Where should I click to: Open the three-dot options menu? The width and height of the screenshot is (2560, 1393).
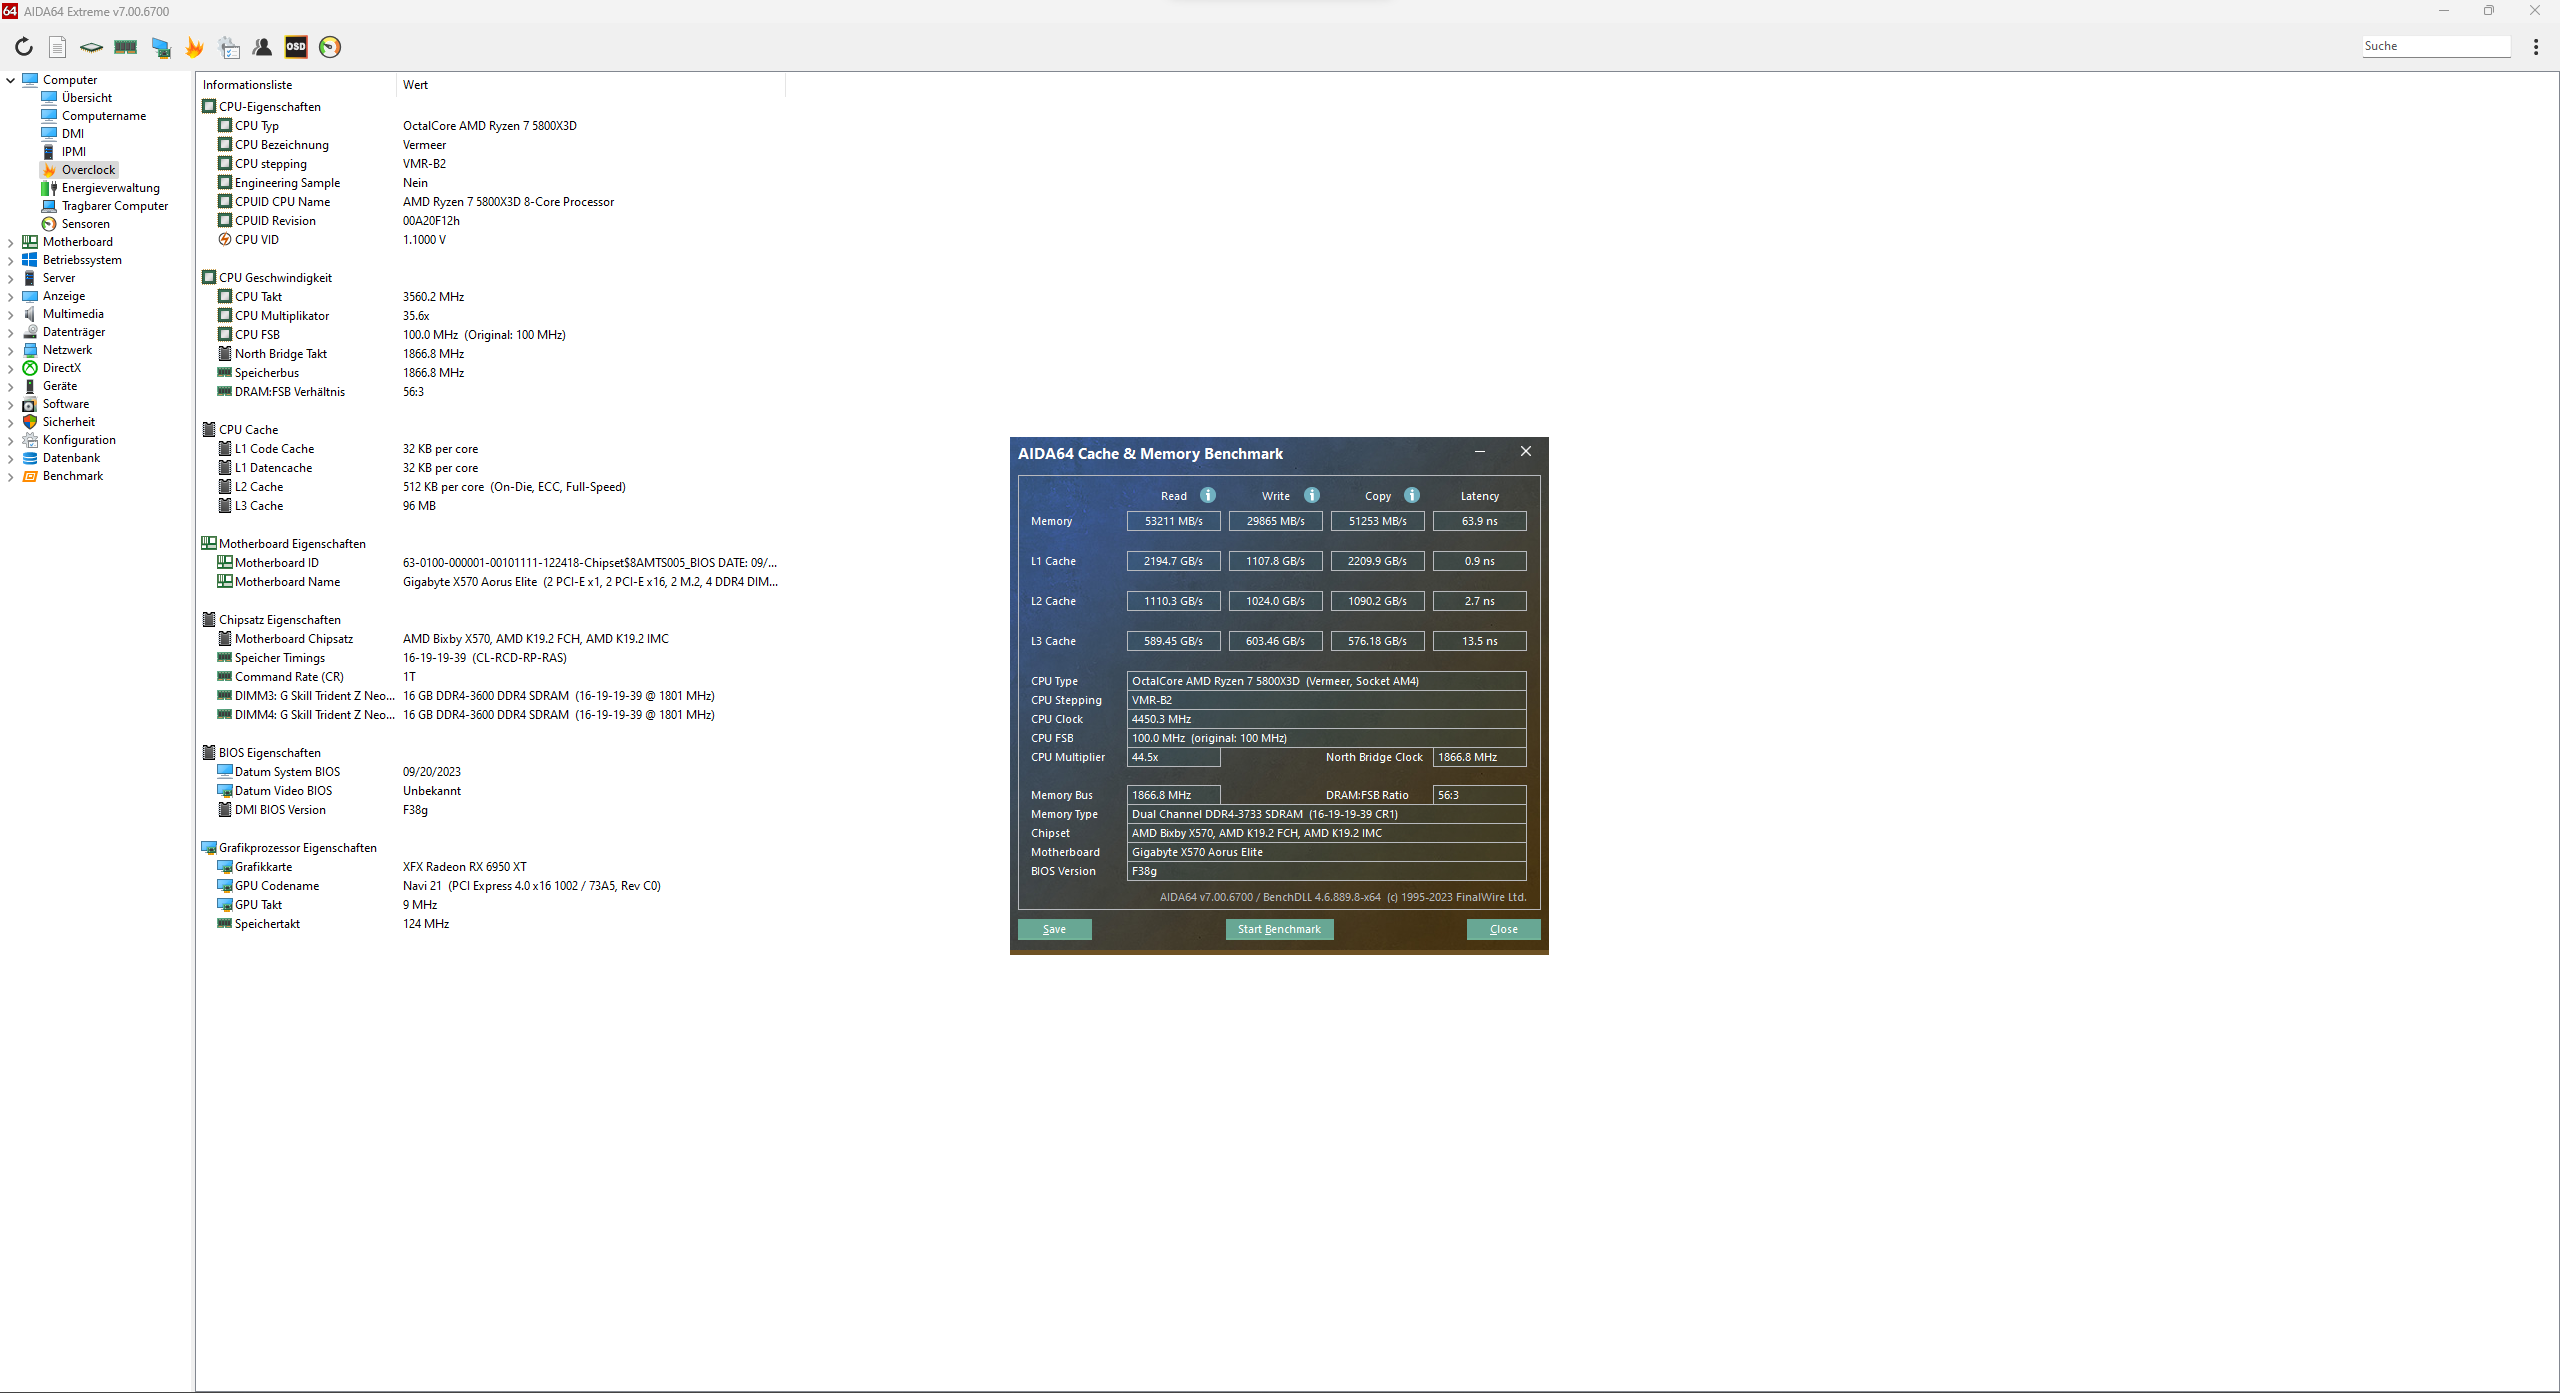pos(2535,47)
